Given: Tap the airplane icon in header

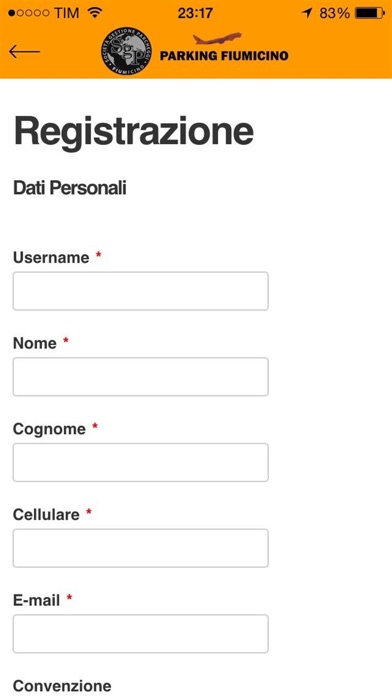Looking at the screenshot, I should coord(217,39).
